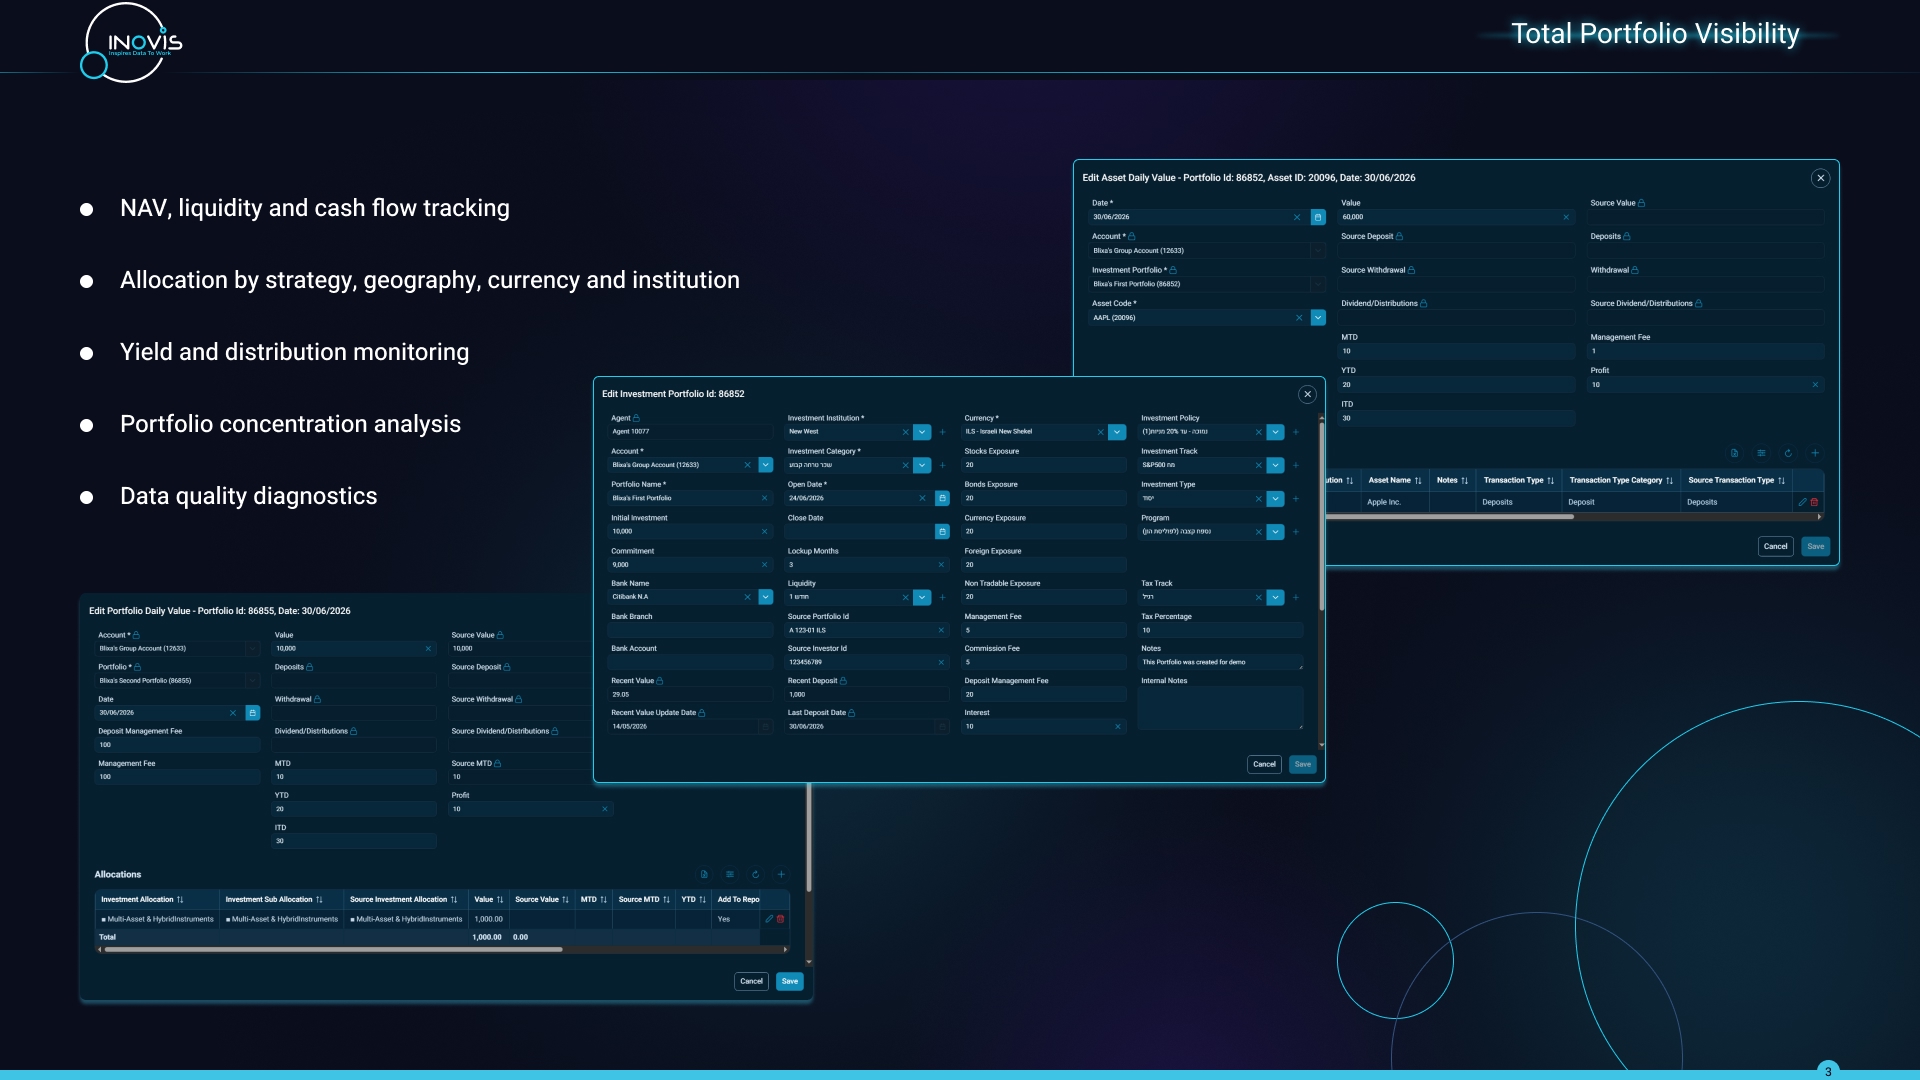Image resolution: width=1920 pixels, height=1080 pixels.
Task: Save the Edit Portfolio Daily Value dialog
Action: (x=789, y=982)
